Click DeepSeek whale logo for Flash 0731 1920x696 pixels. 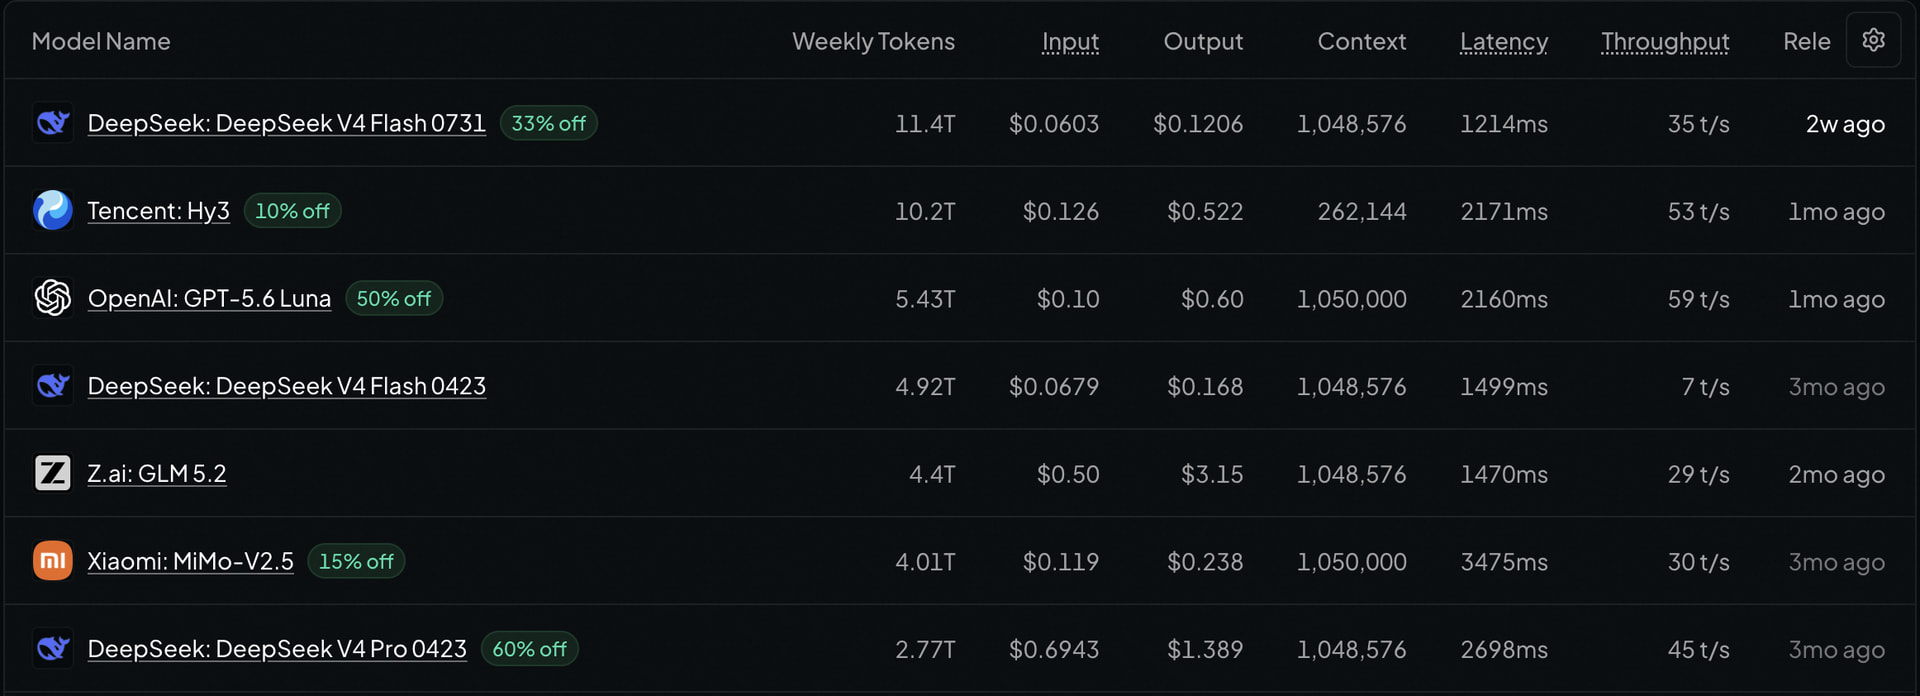tap(53, 123)
